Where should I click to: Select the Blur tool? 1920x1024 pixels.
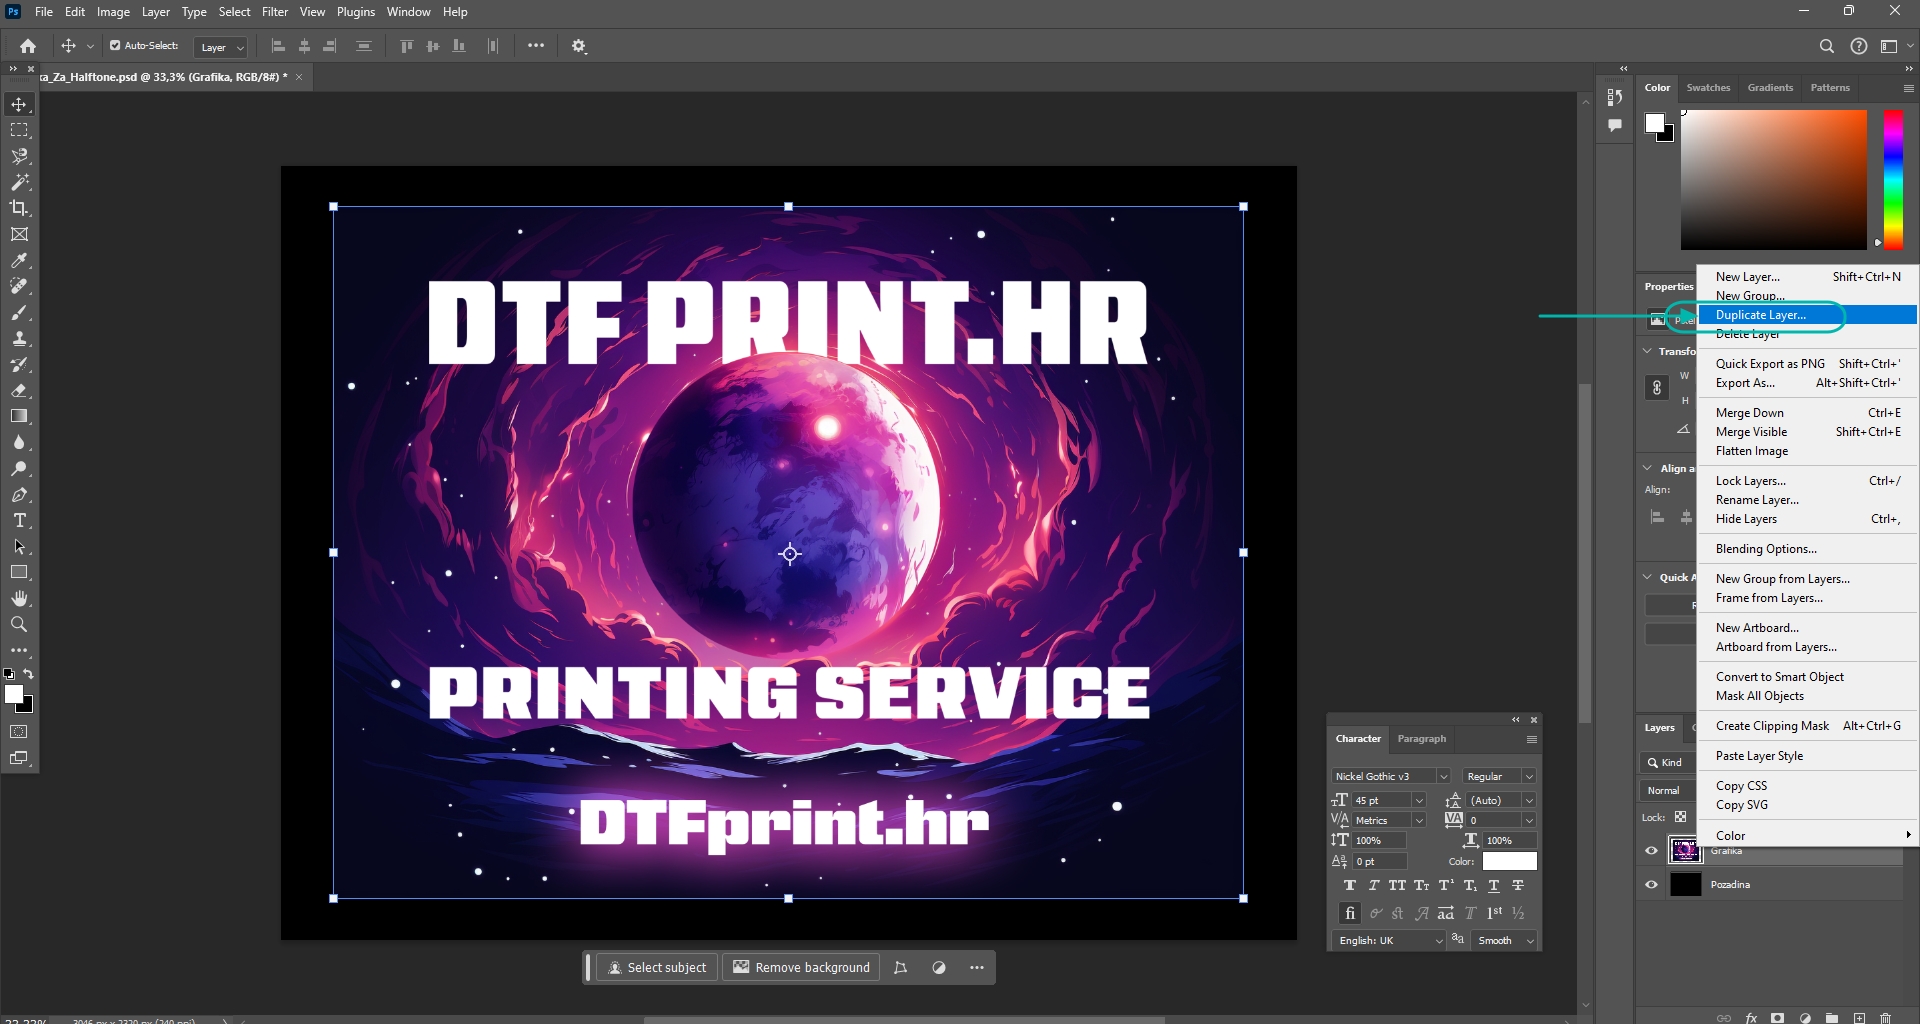coord(19,442)
